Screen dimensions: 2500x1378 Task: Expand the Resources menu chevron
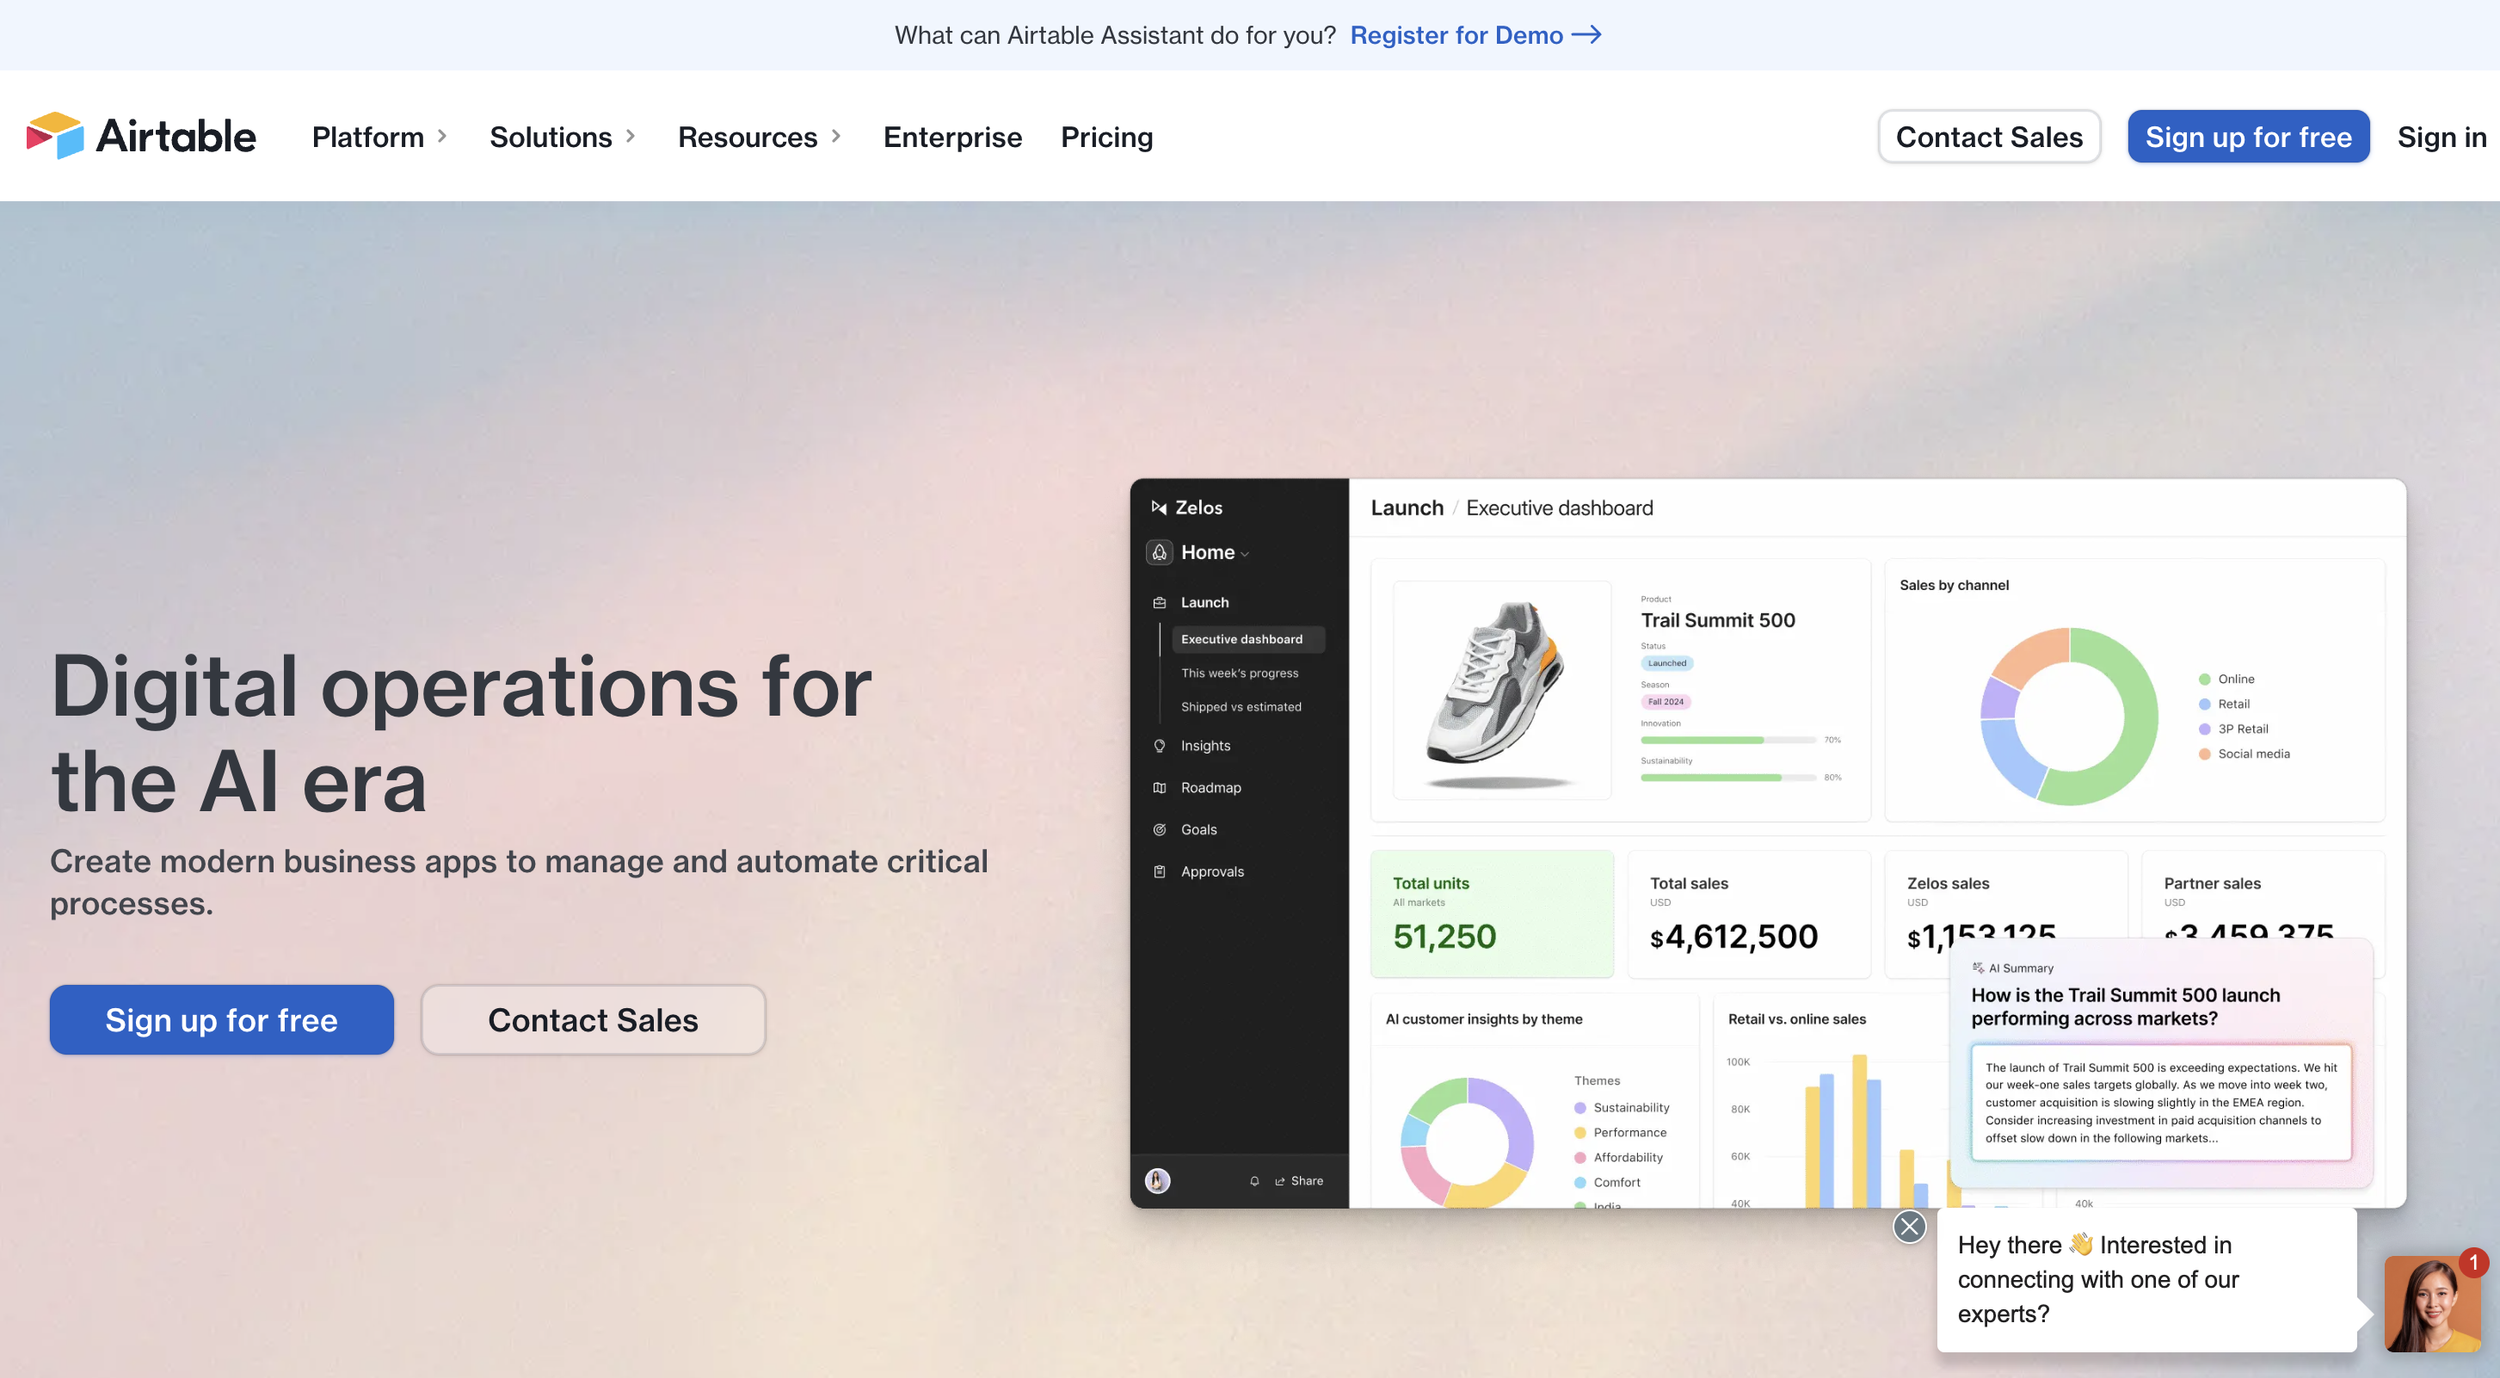pos(836,136)
